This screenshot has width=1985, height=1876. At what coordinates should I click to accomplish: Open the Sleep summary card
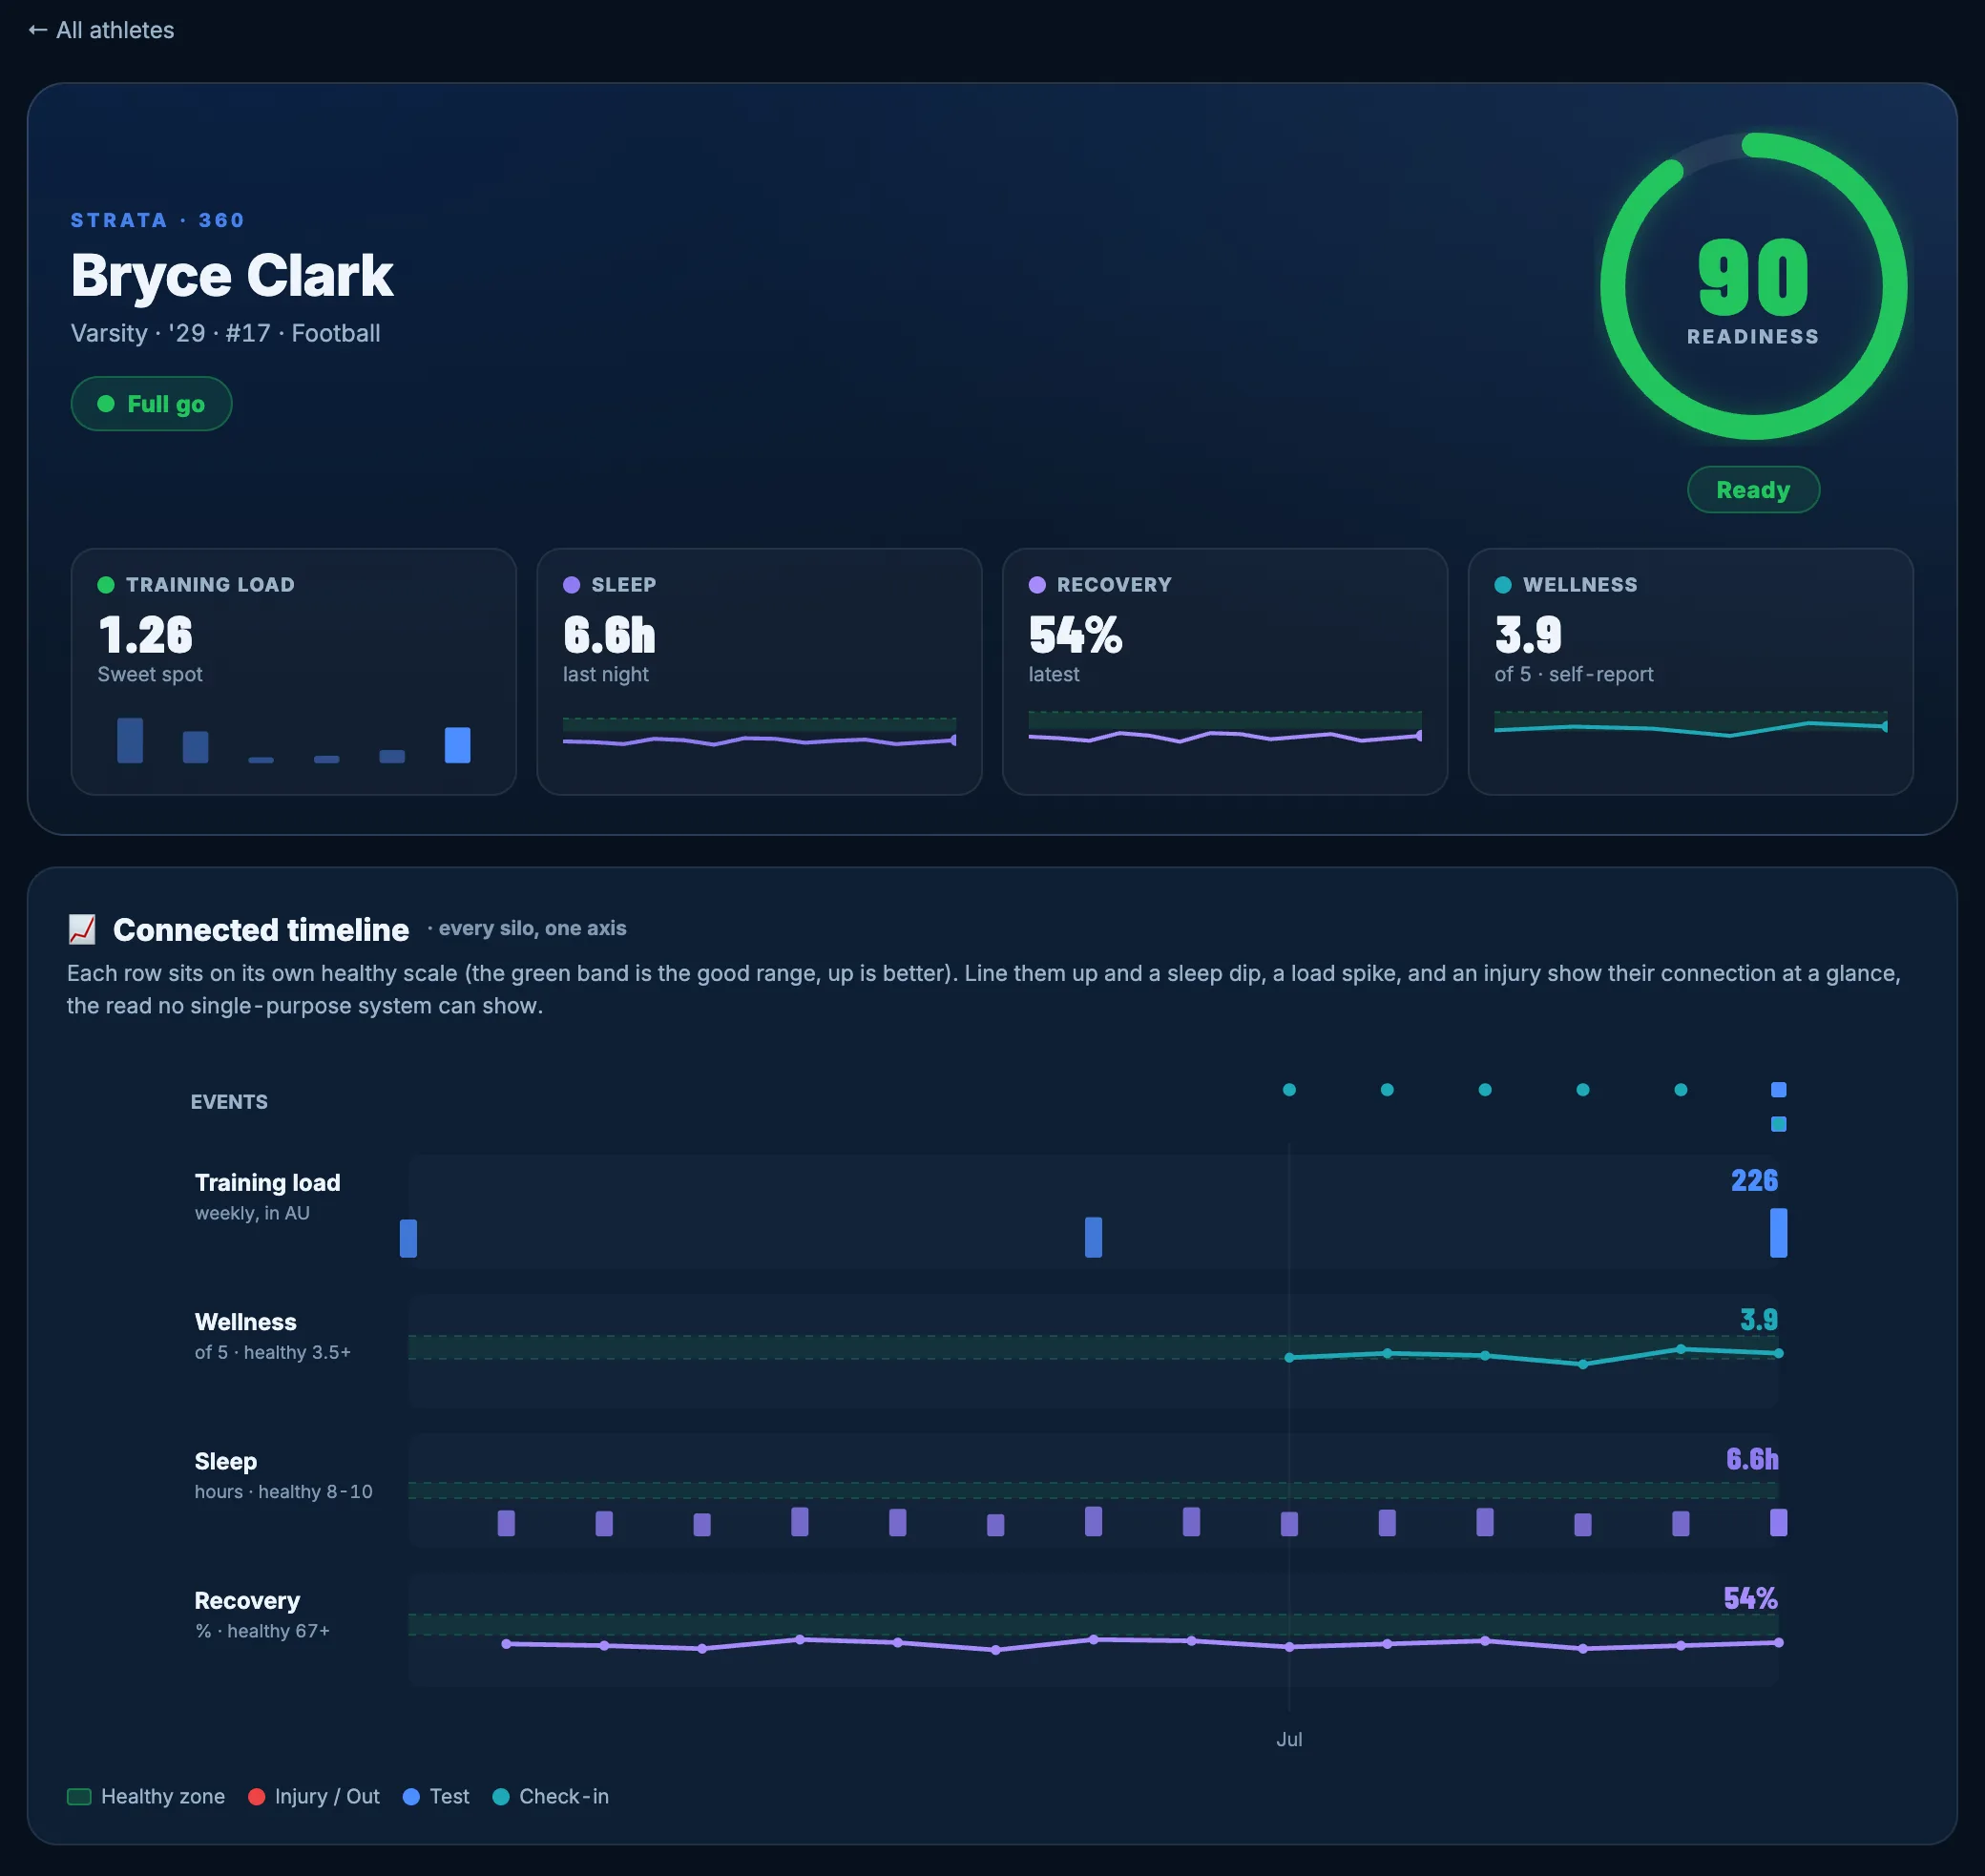tap(759, 671)
